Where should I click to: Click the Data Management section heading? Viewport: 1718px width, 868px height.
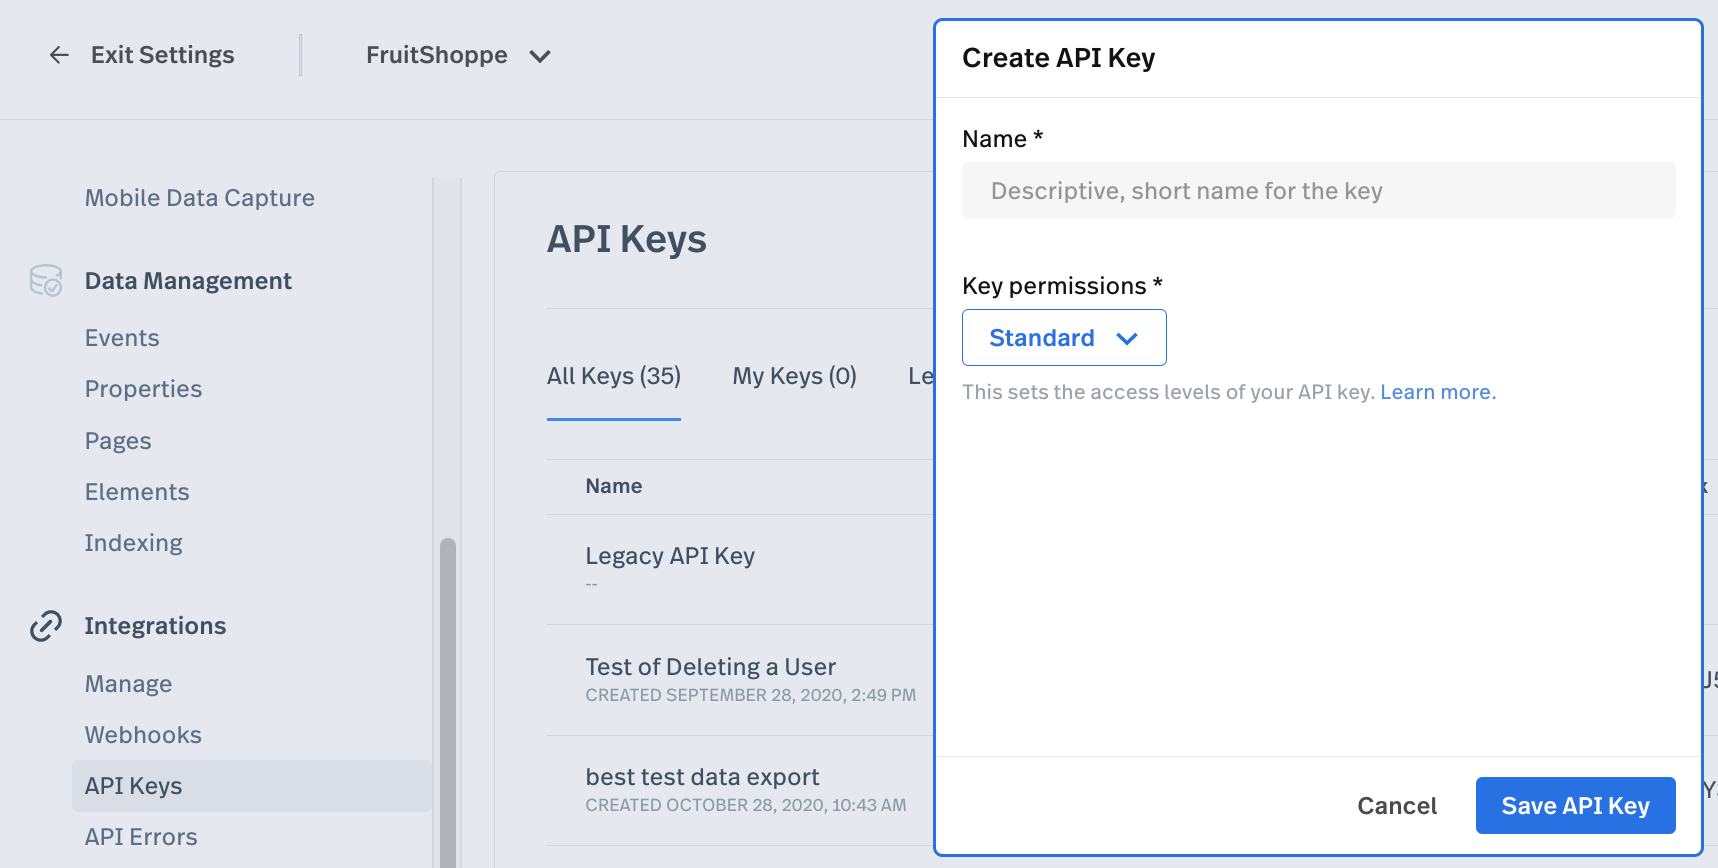pyautogui.click(x=188, y=281)
